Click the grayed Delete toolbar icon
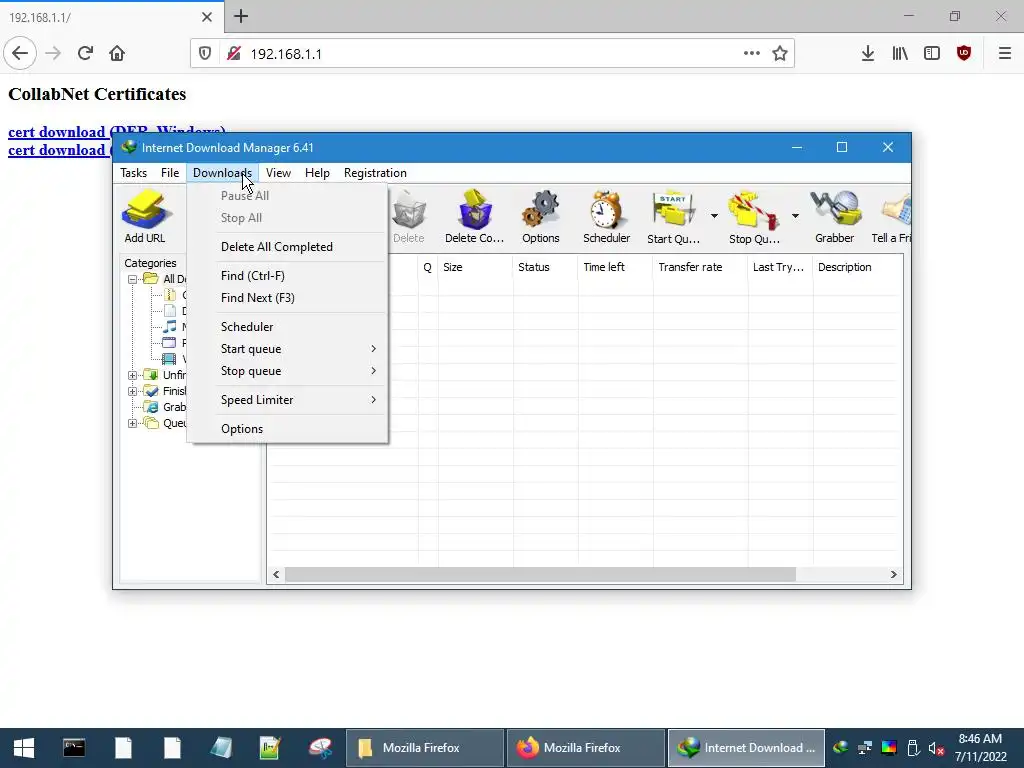This screenshot has height=768, width=1024. coord(409,217)
